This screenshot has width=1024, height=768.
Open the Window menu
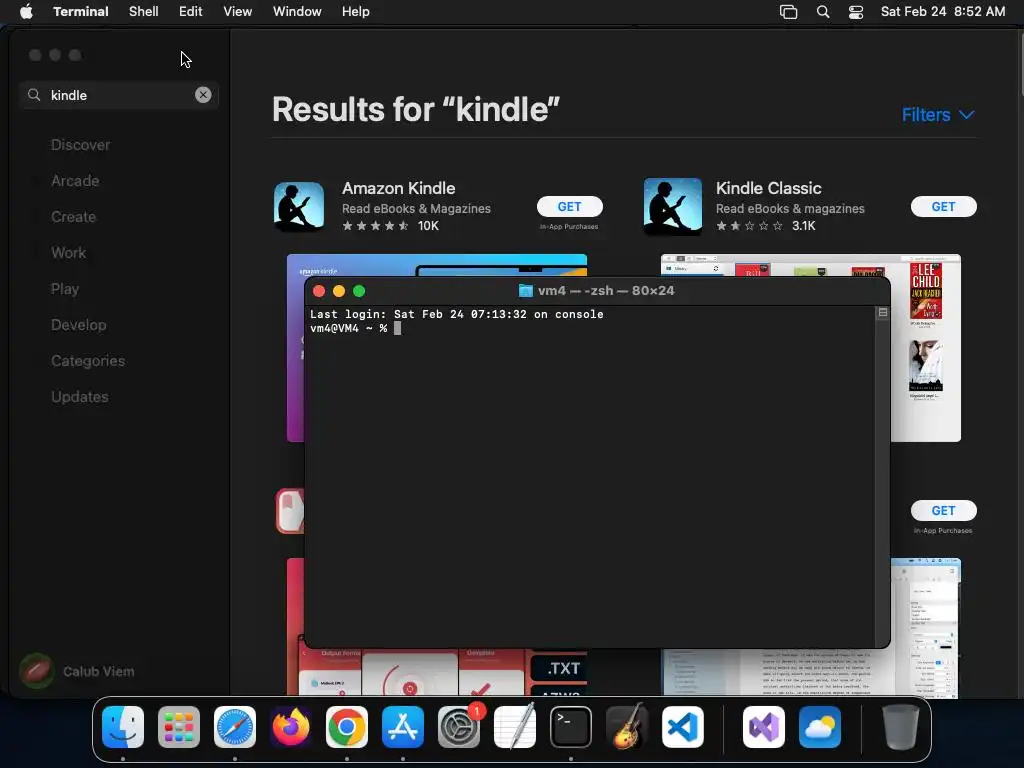(x=297, y=12)
